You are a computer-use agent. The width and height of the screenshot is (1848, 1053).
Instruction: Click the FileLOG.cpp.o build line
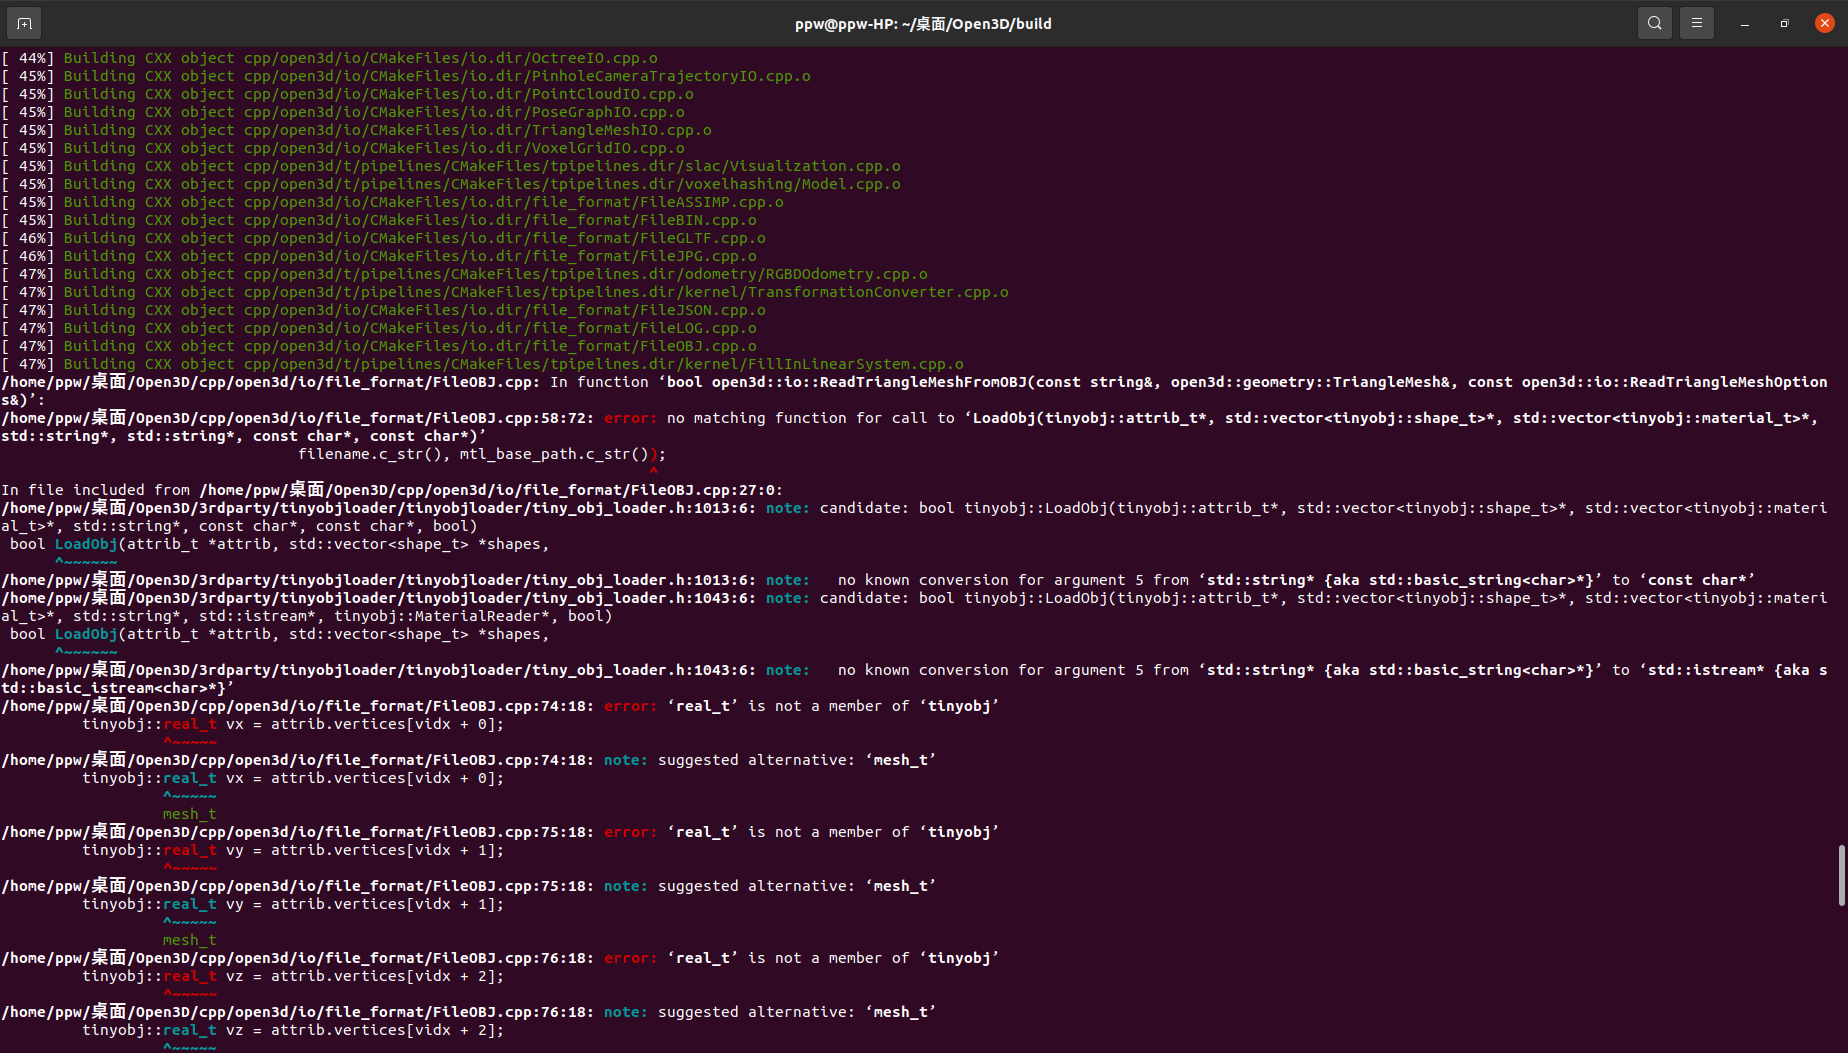(379, 328)
